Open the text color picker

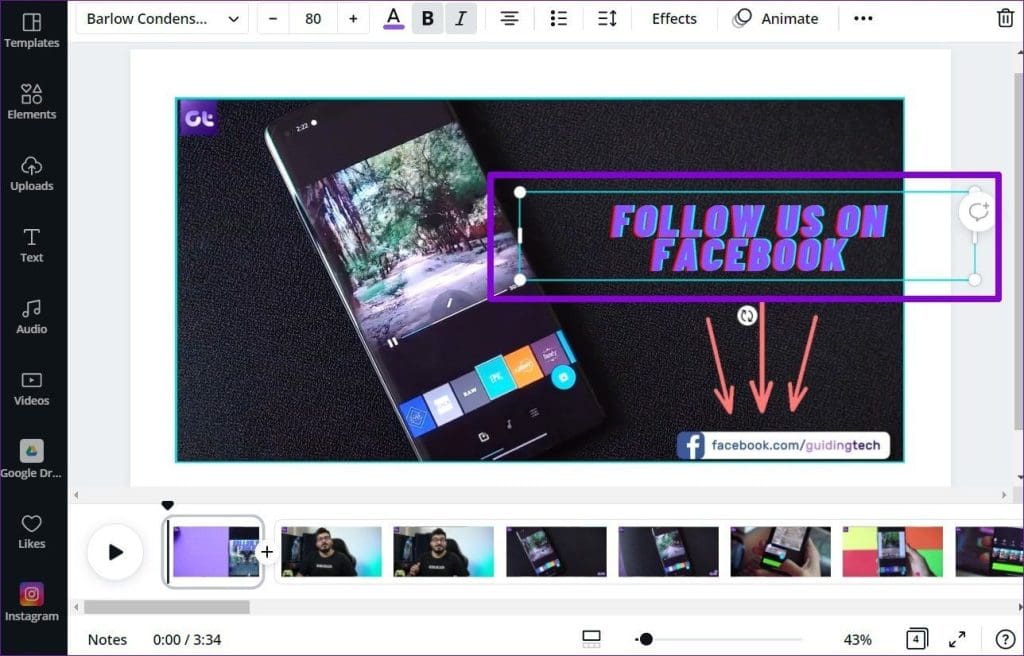tap(393, 18)
